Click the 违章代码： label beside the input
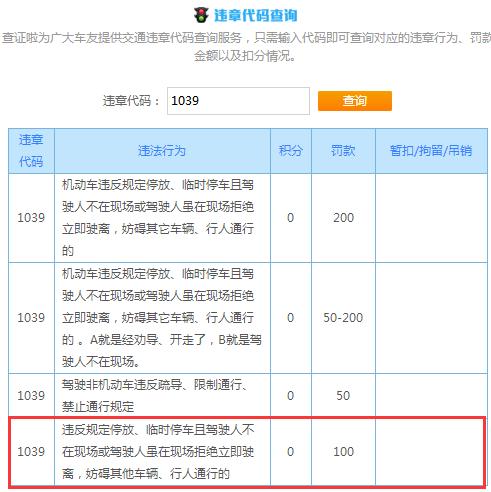The width and height of the screenshot is (491, 492). click(x=132, y=101)
